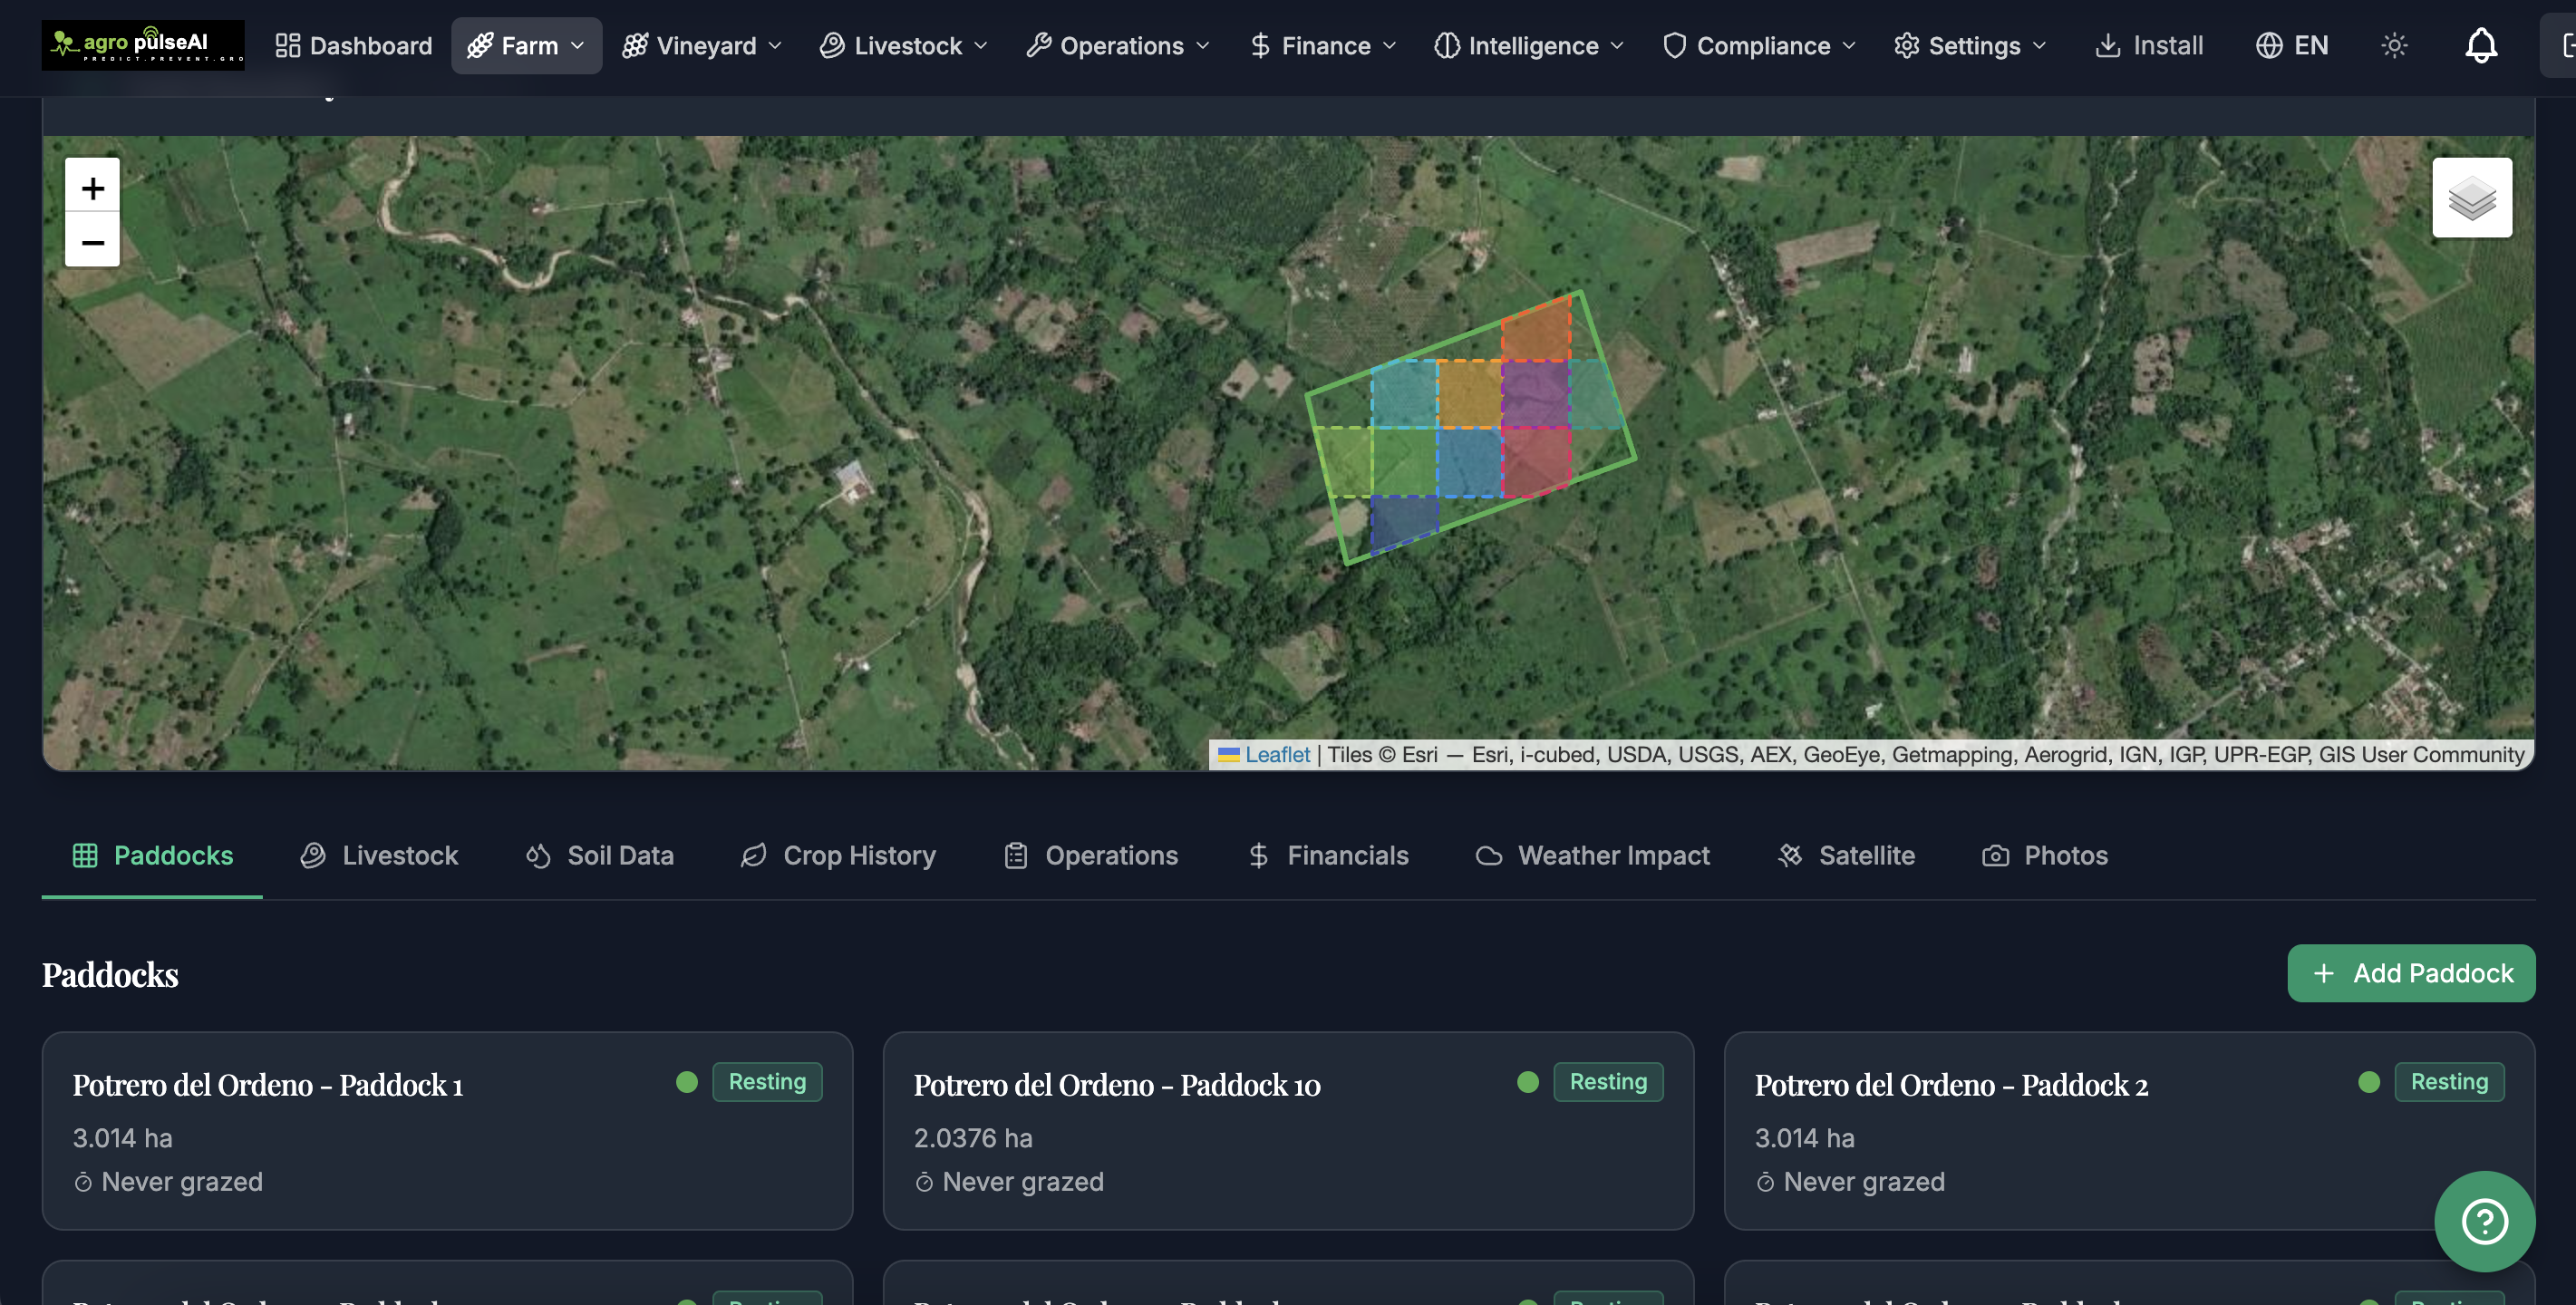Click the globe language icon
The width and height of the screenshot is (2576, 1305).
(x=2269, y=45)
